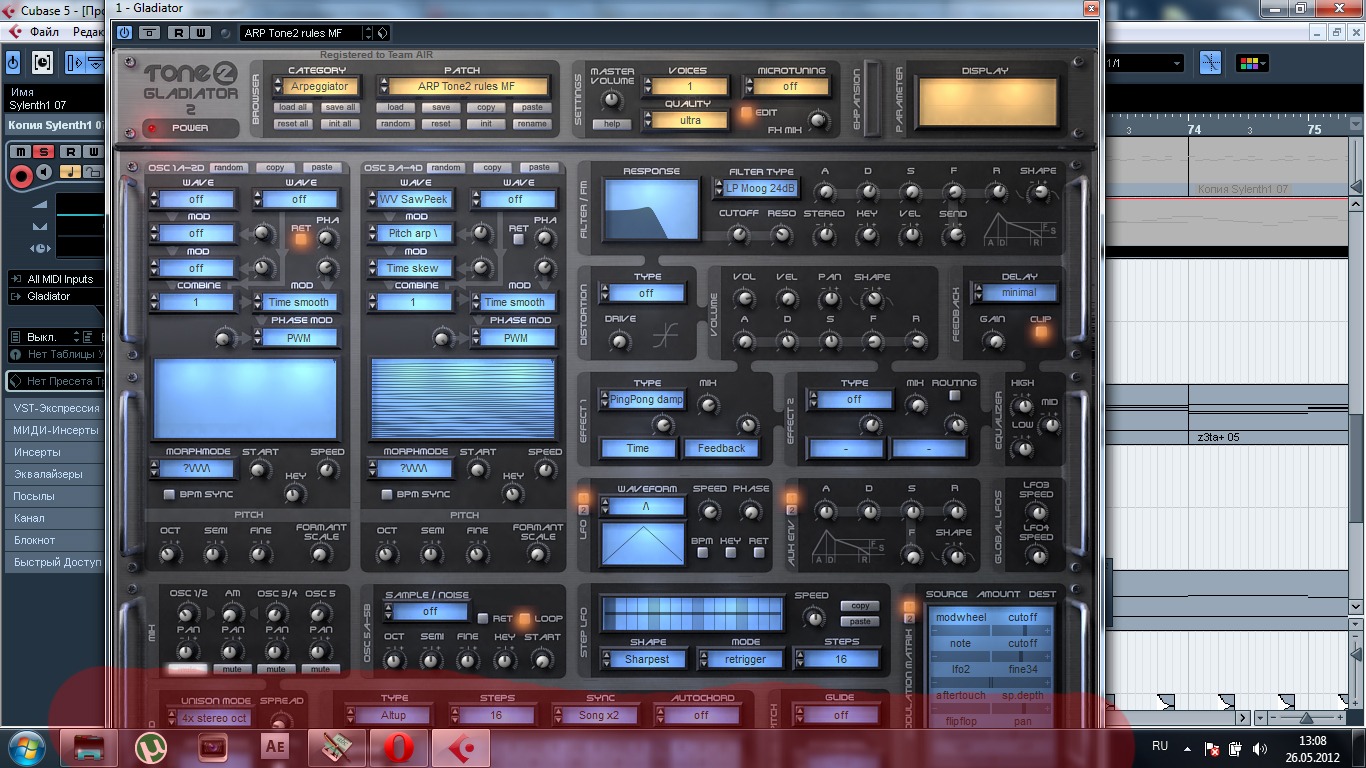Screen dimensions: 1366x768
Task: Open the Quality ultra selector
Action: tap(684, 120)
